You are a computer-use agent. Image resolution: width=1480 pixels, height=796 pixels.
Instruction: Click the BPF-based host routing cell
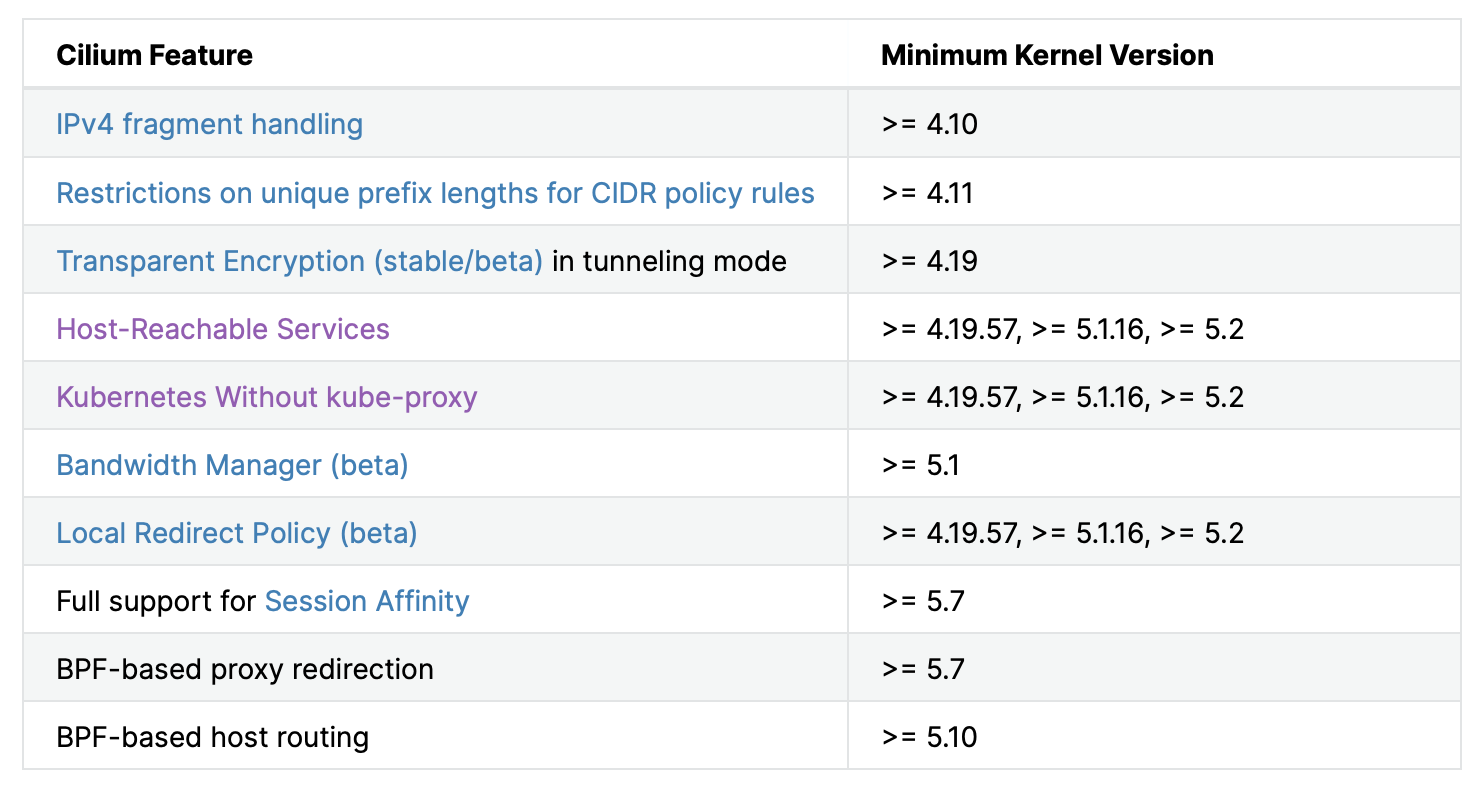point(212,737)
